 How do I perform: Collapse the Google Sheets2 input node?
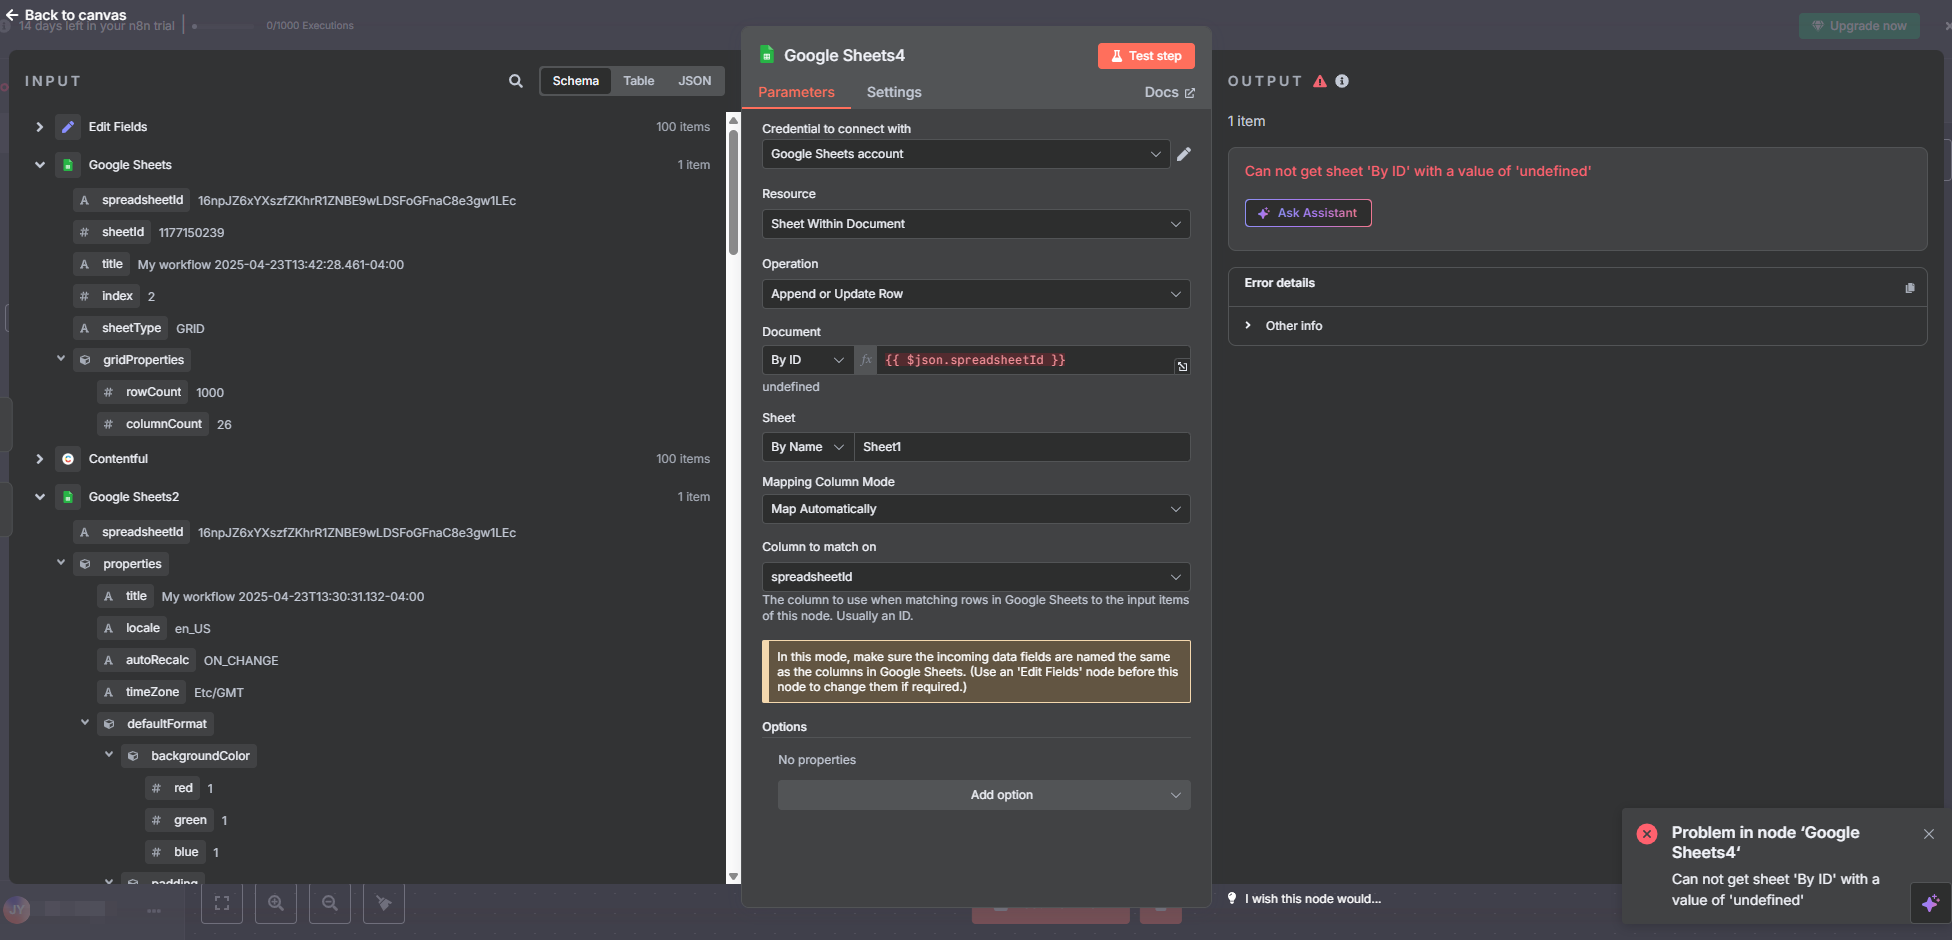pyautogui.click(x=39, y=497)
